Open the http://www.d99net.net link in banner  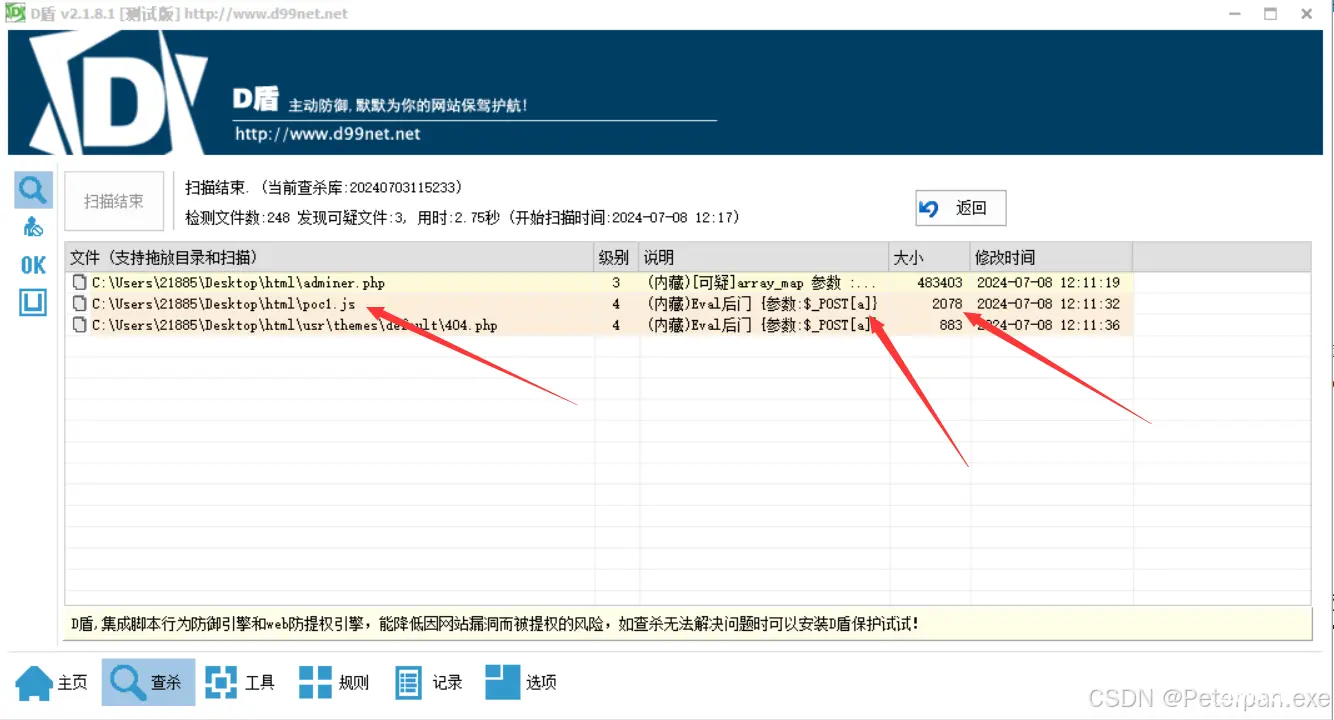[x=328, y=134]
